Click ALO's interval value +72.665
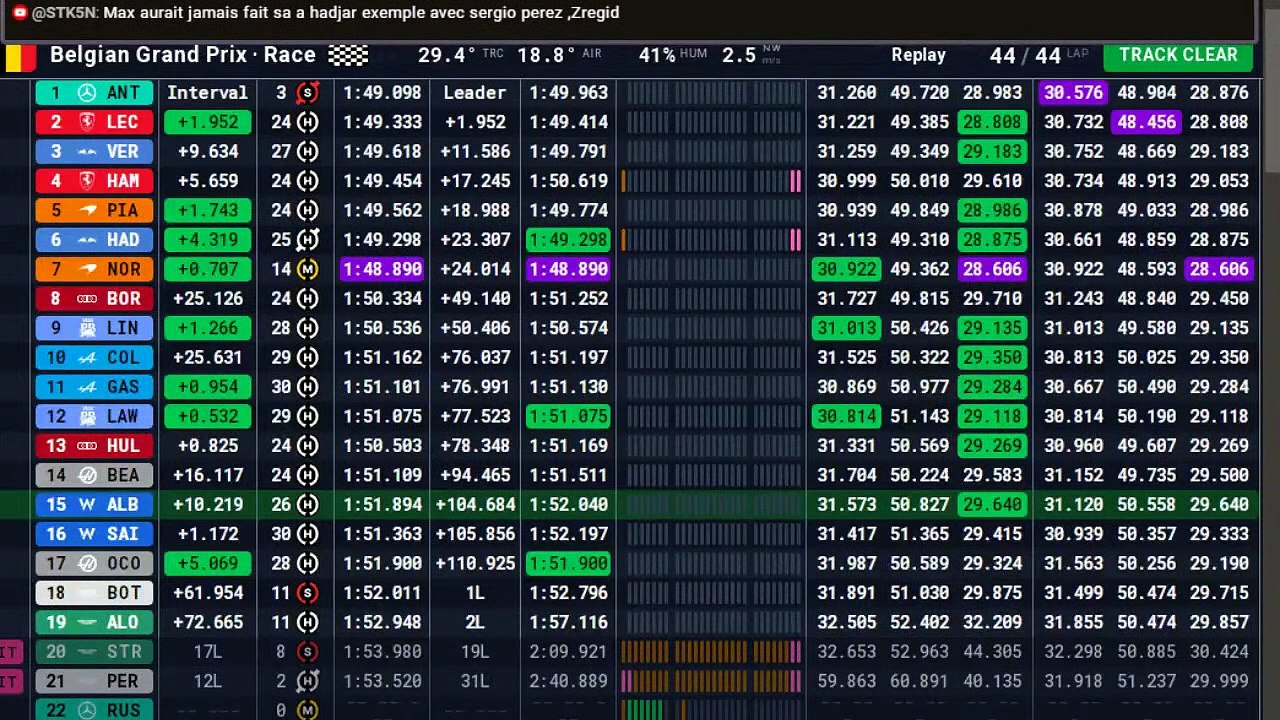Image resolution: width=1280 pixels, height=720 pixels. 208,622
